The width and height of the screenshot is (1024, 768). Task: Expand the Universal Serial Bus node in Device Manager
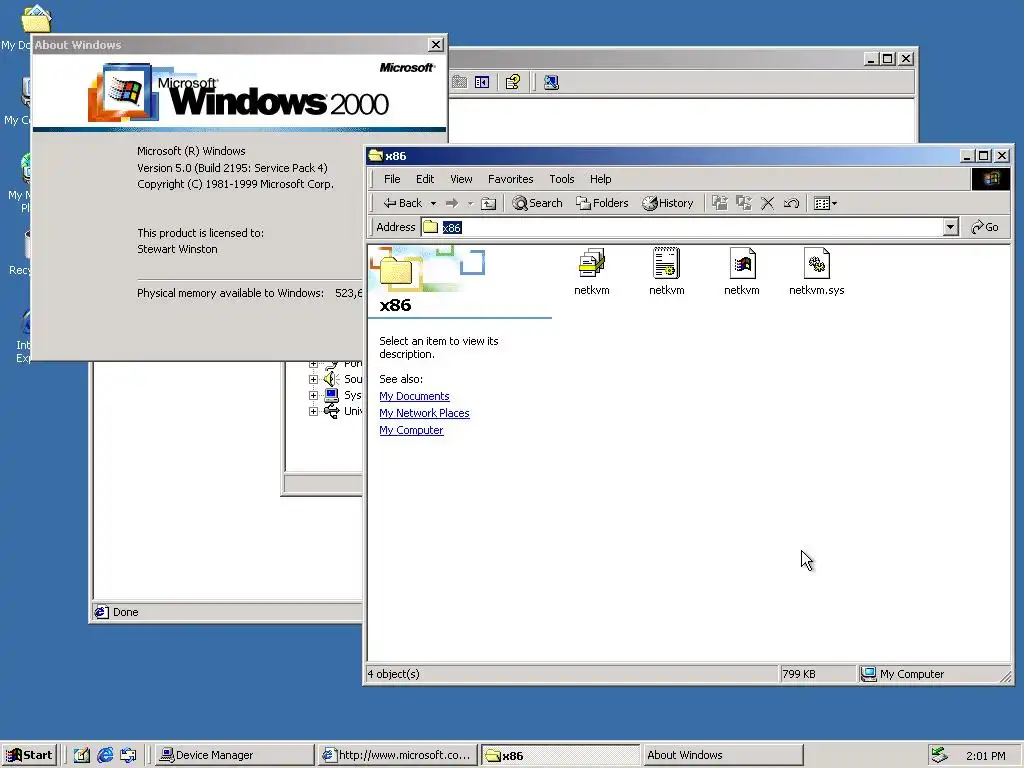point(313,411)
